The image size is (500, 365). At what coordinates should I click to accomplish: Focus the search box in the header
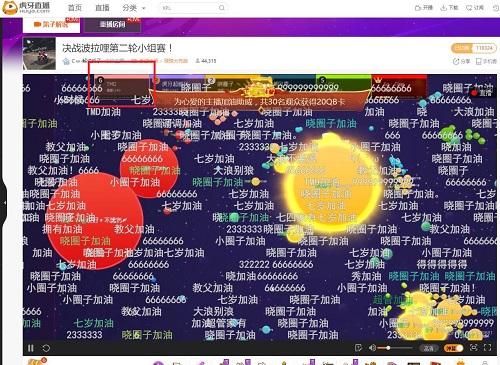(x=193, y=8)
